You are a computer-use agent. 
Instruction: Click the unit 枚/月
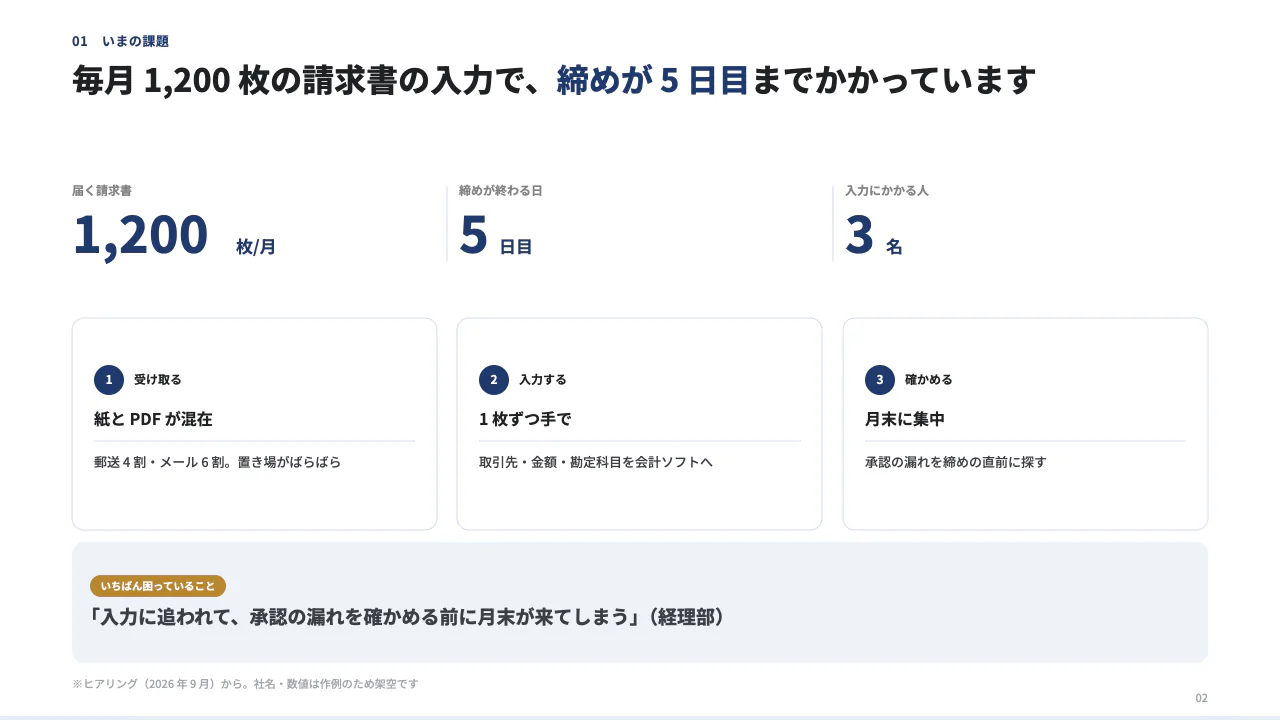(x=256, y=246)
